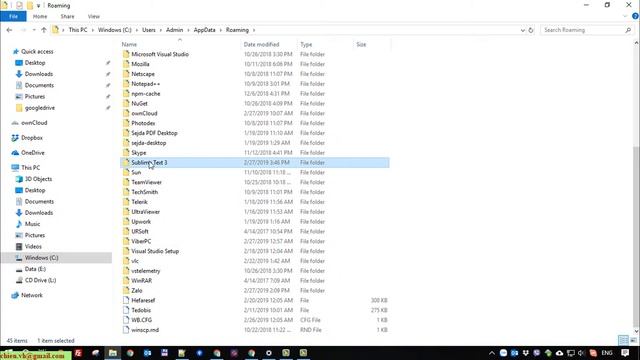Open the Outlook taskbar icon
The width and height of the screenshot is (640, 360).
point(147,353)
